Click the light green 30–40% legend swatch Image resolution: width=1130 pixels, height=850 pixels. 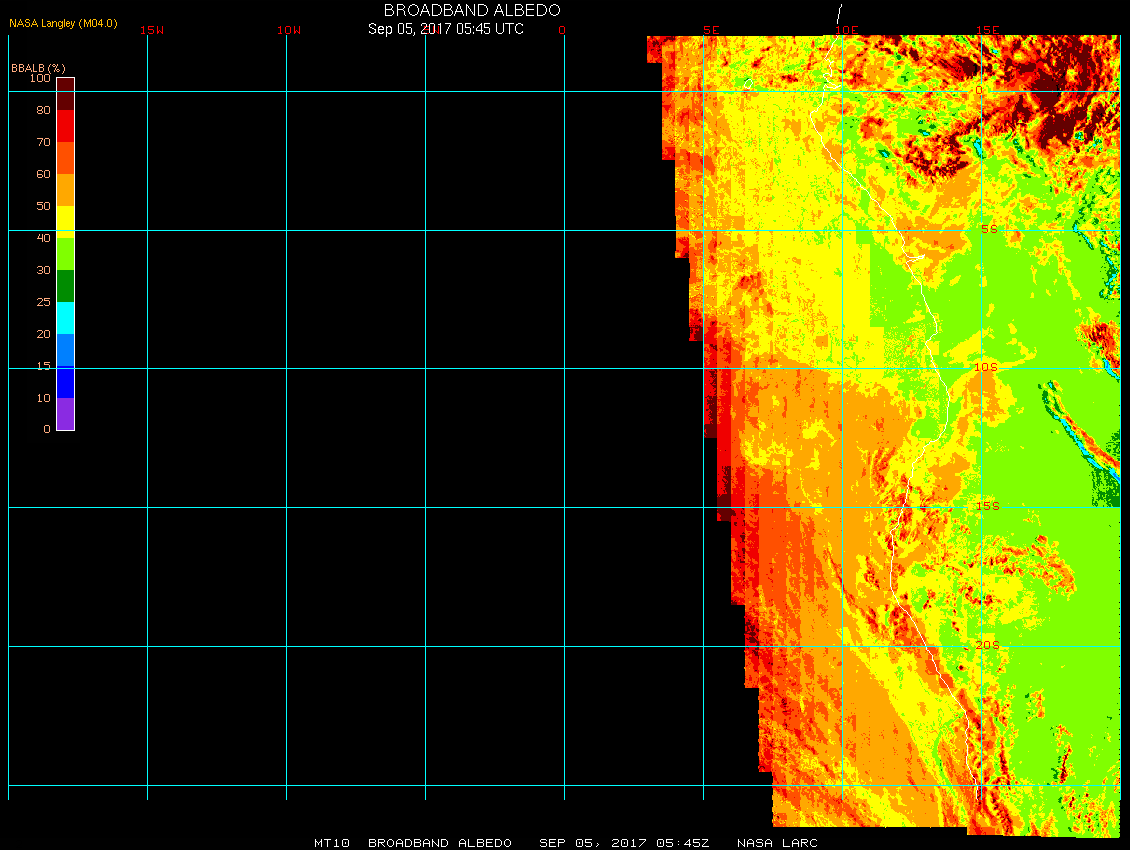[x=65, y=254]
